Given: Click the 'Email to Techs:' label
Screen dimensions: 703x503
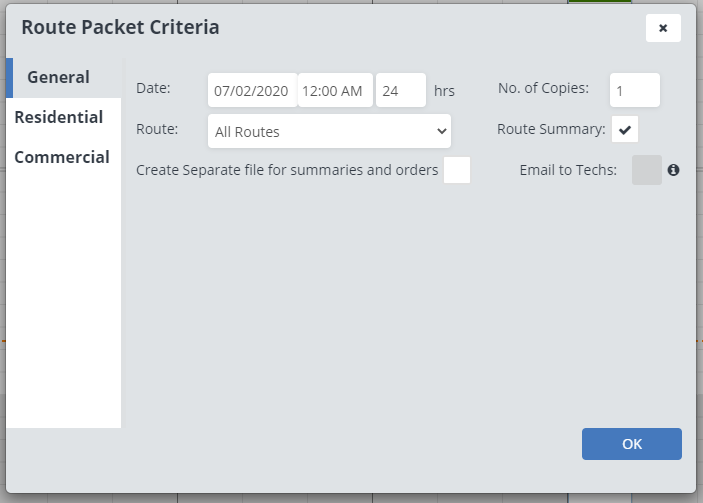Looking at the screenshot, I should [x=568, y=170].
